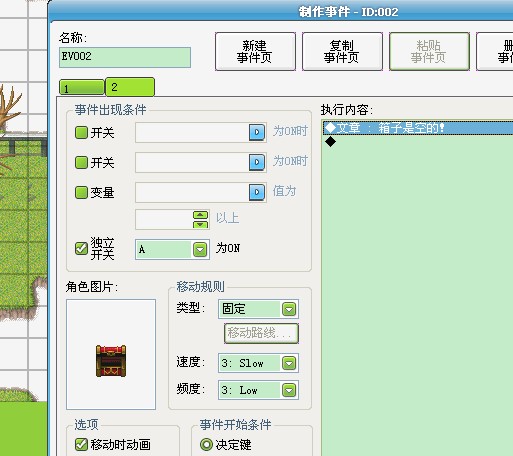Expand the 频度 3: Low dropdown
The width and height of the screenshot is (513, 456).
click(x=289, y=390)
